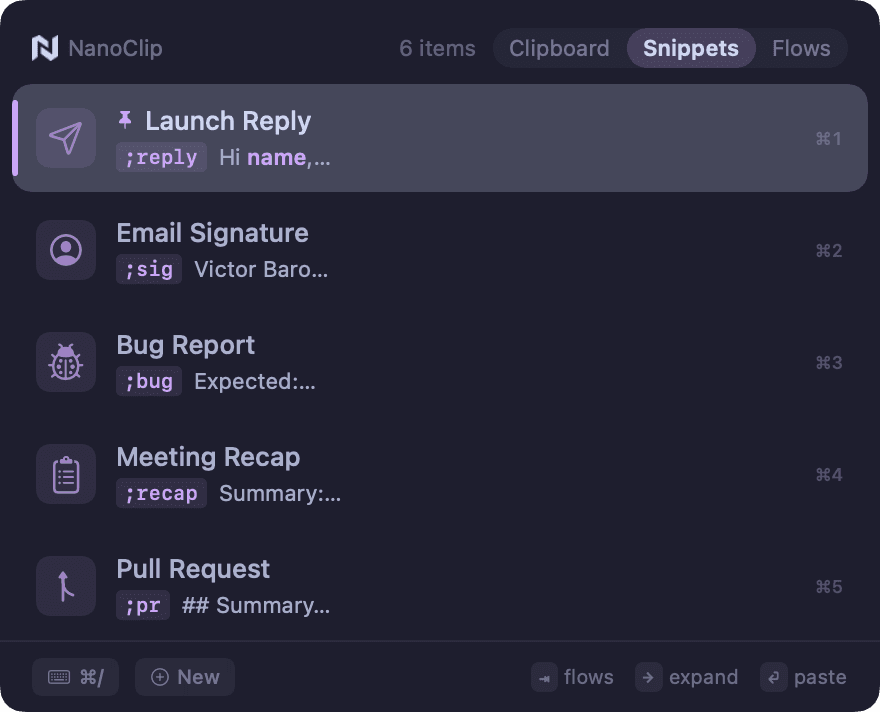Click the ⌘3 shortcut label
This screenshot has height=712, width=880.
(828, 363)
